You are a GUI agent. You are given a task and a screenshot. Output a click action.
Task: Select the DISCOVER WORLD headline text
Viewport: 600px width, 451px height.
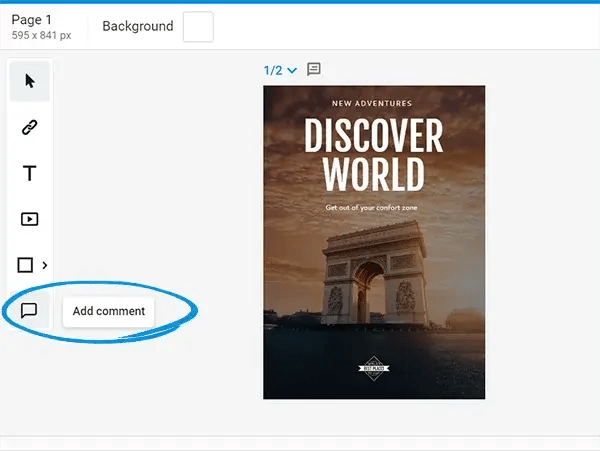pyautogui.click(x=374, y=154)
